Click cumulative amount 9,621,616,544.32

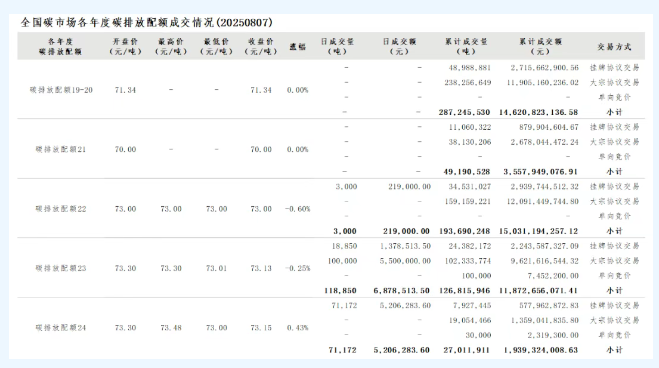coord(545,261)
